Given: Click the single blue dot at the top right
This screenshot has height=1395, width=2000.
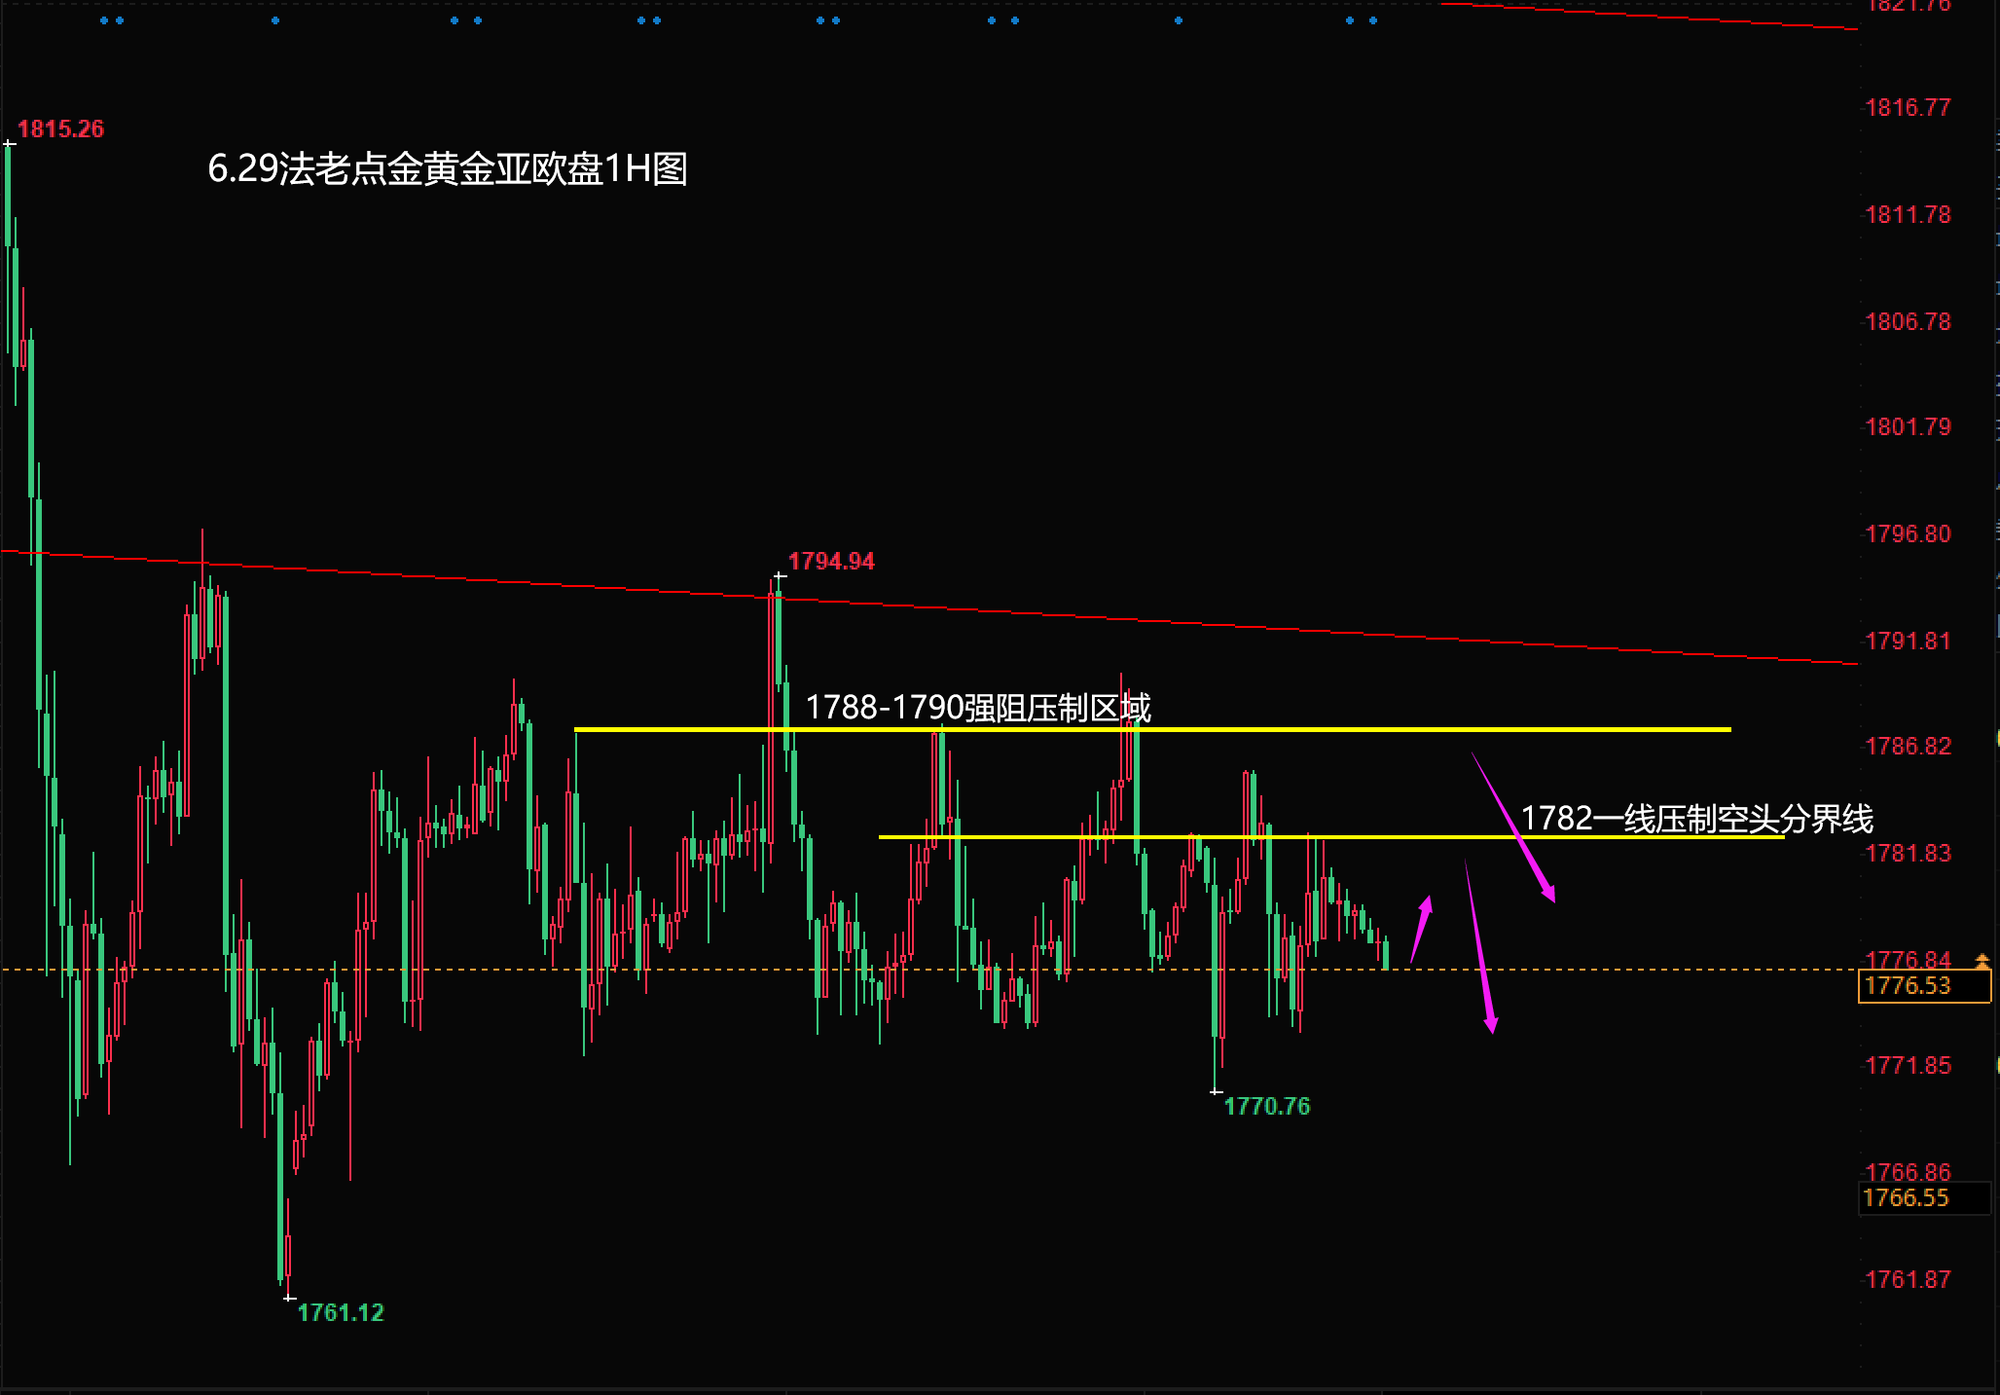Looking at the screenshot, I should pyautogui.click(x=1178, y=21).
